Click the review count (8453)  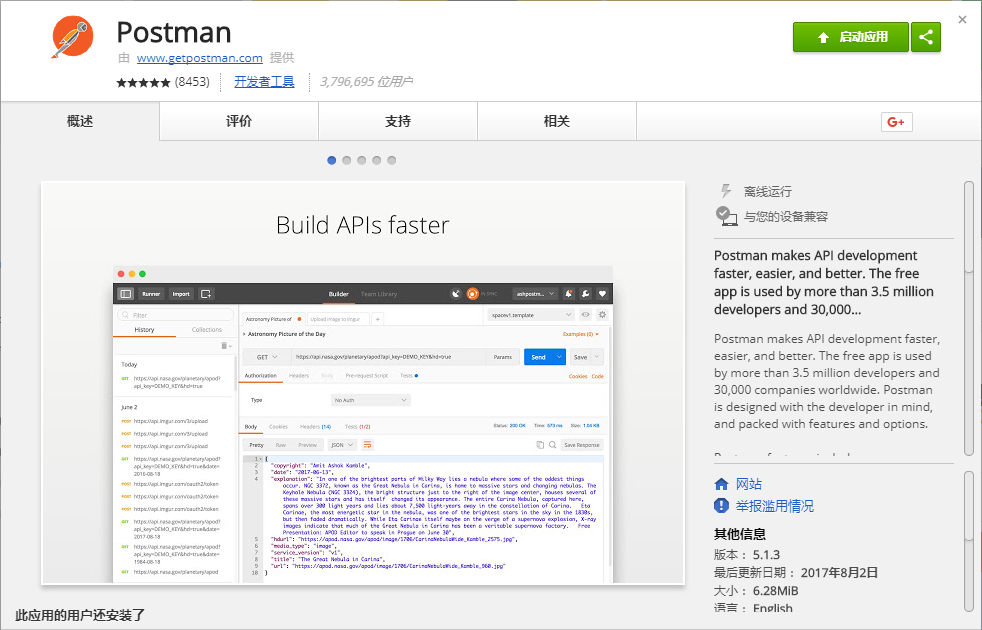coord(192,82)
